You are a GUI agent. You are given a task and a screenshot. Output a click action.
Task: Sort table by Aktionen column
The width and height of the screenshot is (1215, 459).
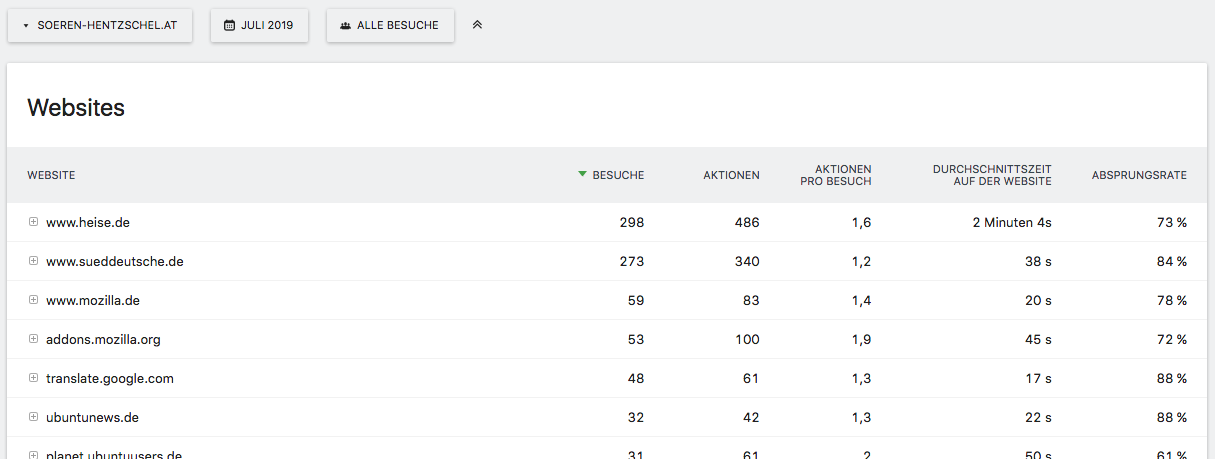tap(731, 175)
